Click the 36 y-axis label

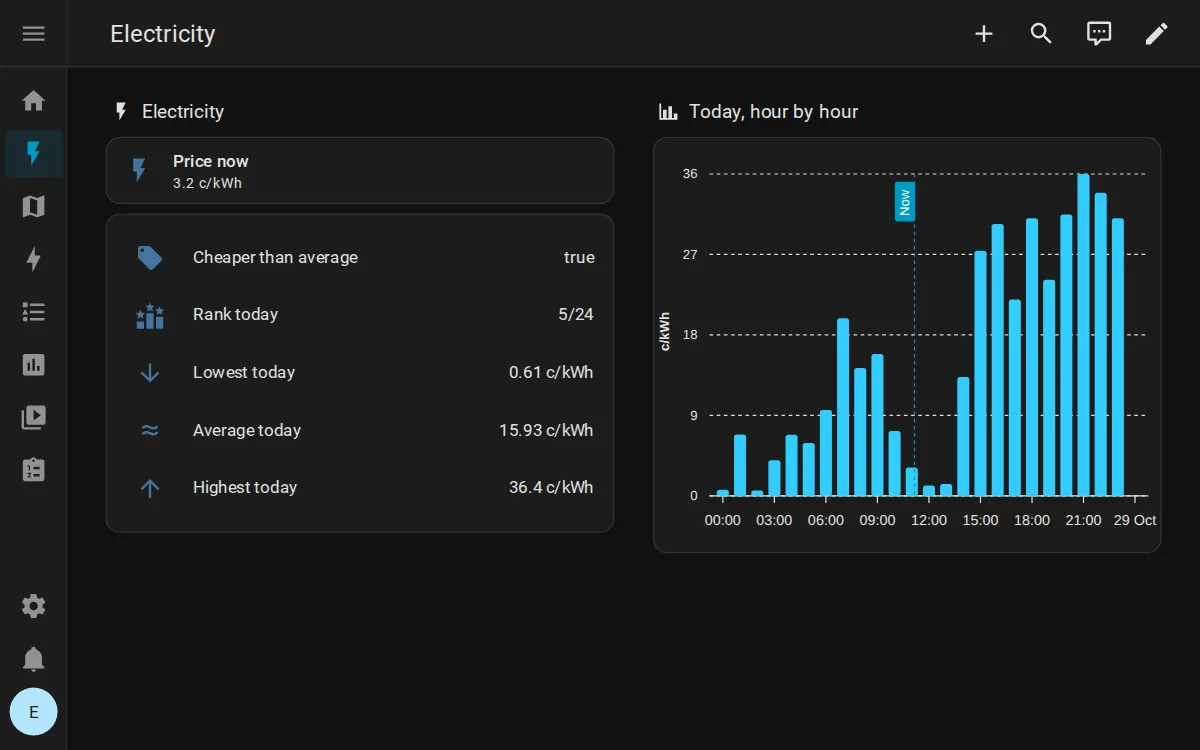(690, 174)
